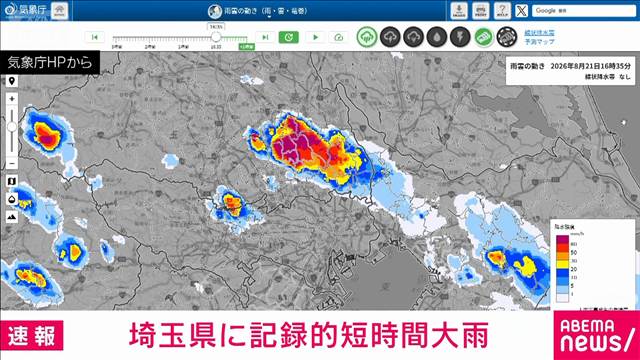
Task: Open the playback speed gauge control
Action: [x=338, y=37]
